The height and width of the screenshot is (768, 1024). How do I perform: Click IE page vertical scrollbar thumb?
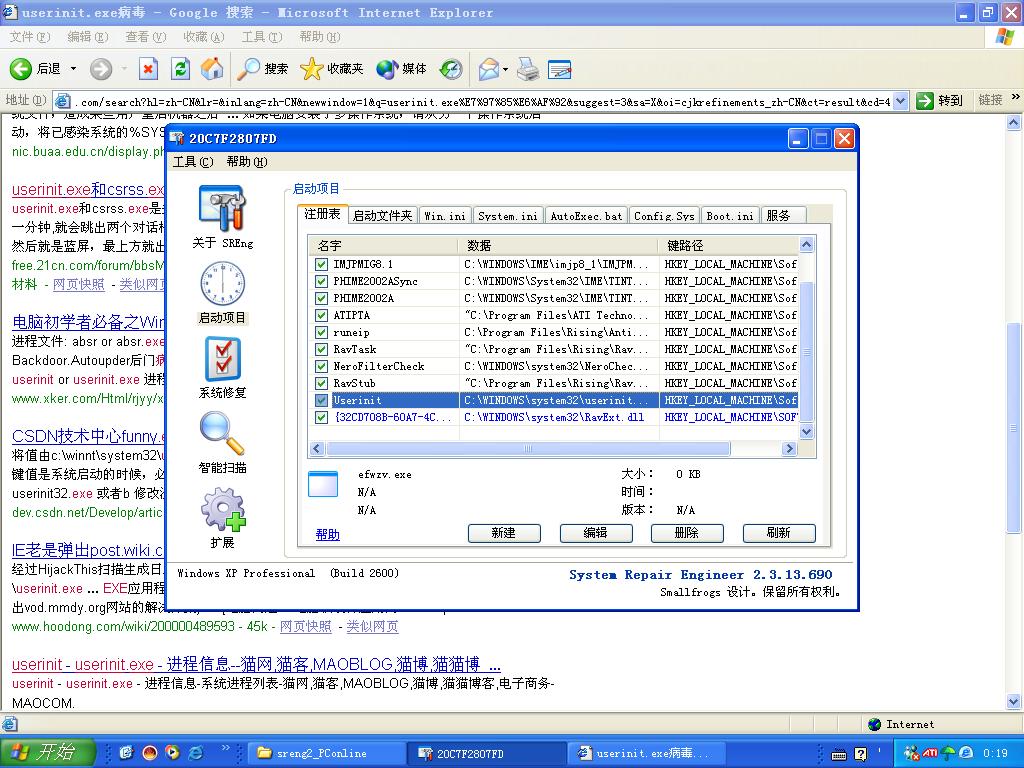tap(1014, 428)
